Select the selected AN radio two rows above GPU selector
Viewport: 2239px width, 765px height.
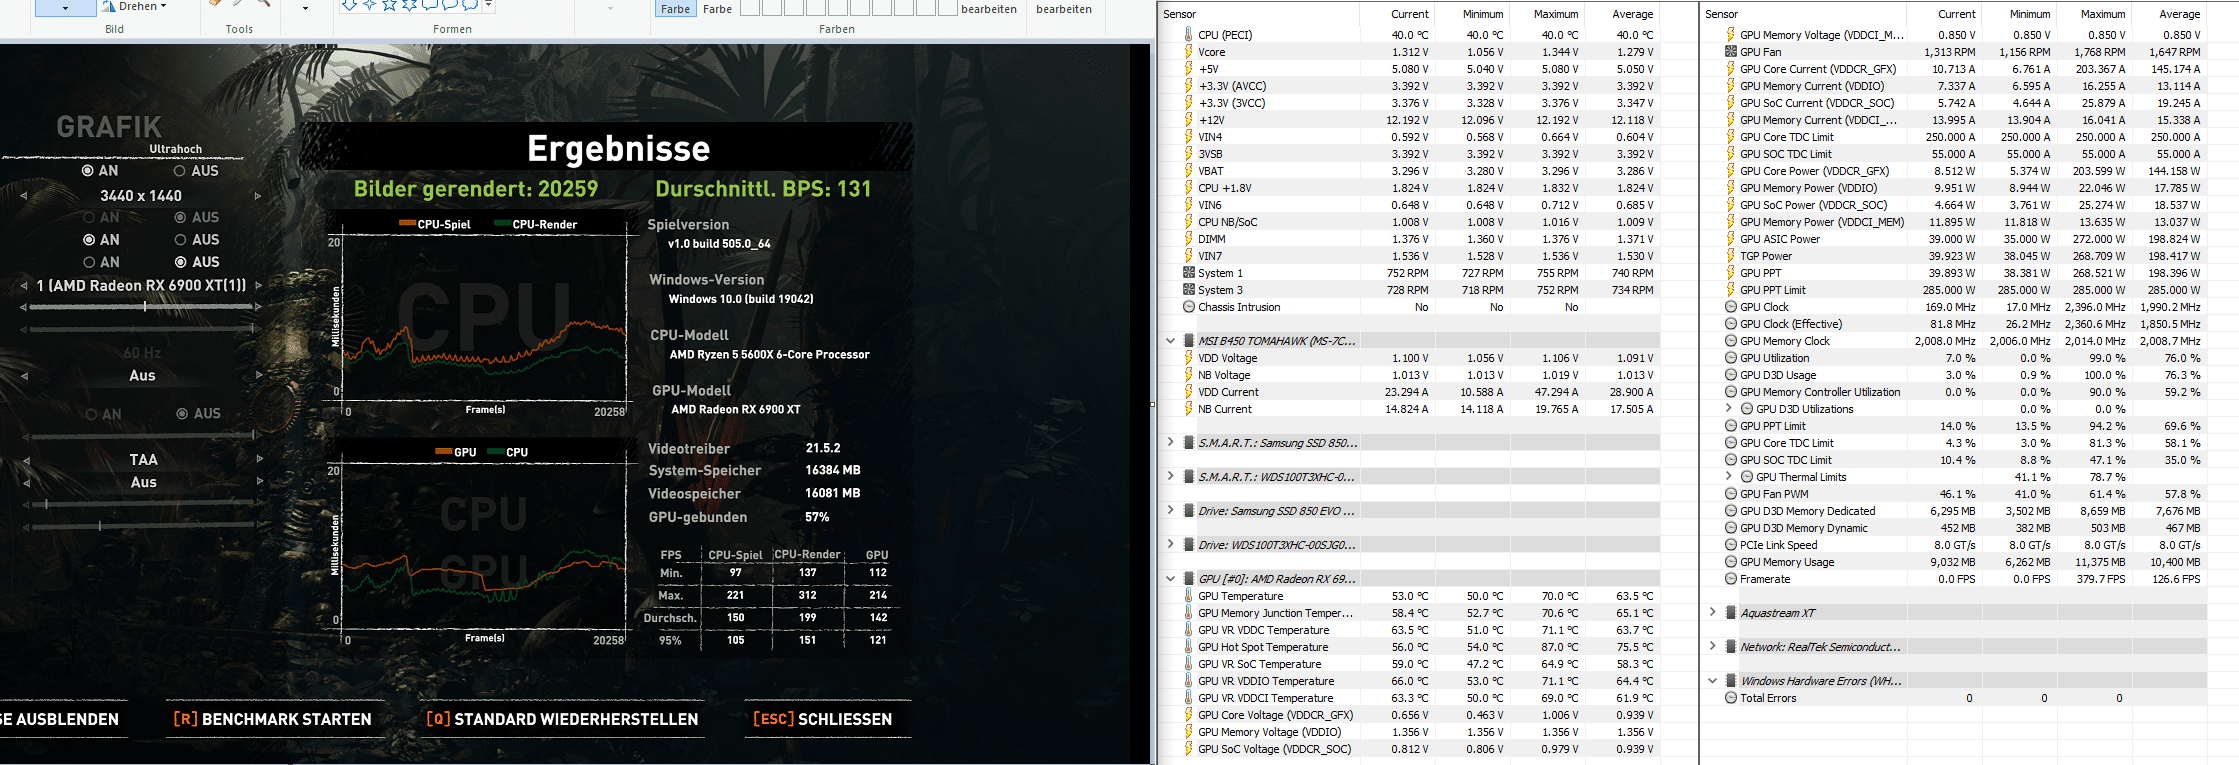click(89, 240)
